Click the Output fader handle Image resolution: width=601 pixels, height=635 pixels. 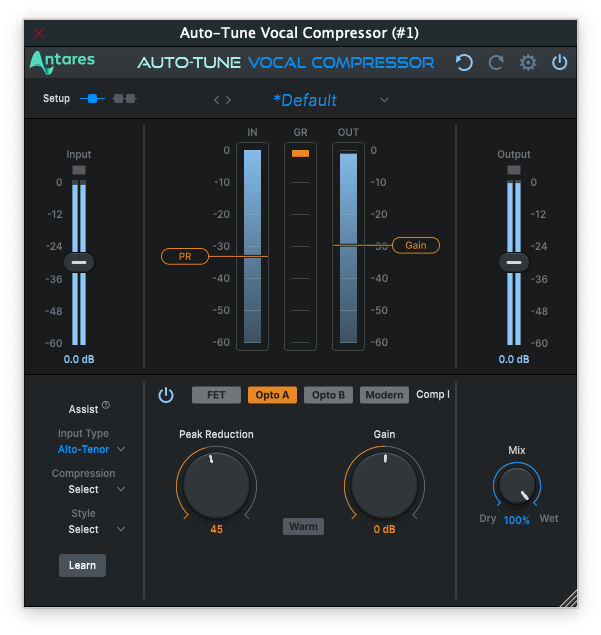click(x=514, y=262)
